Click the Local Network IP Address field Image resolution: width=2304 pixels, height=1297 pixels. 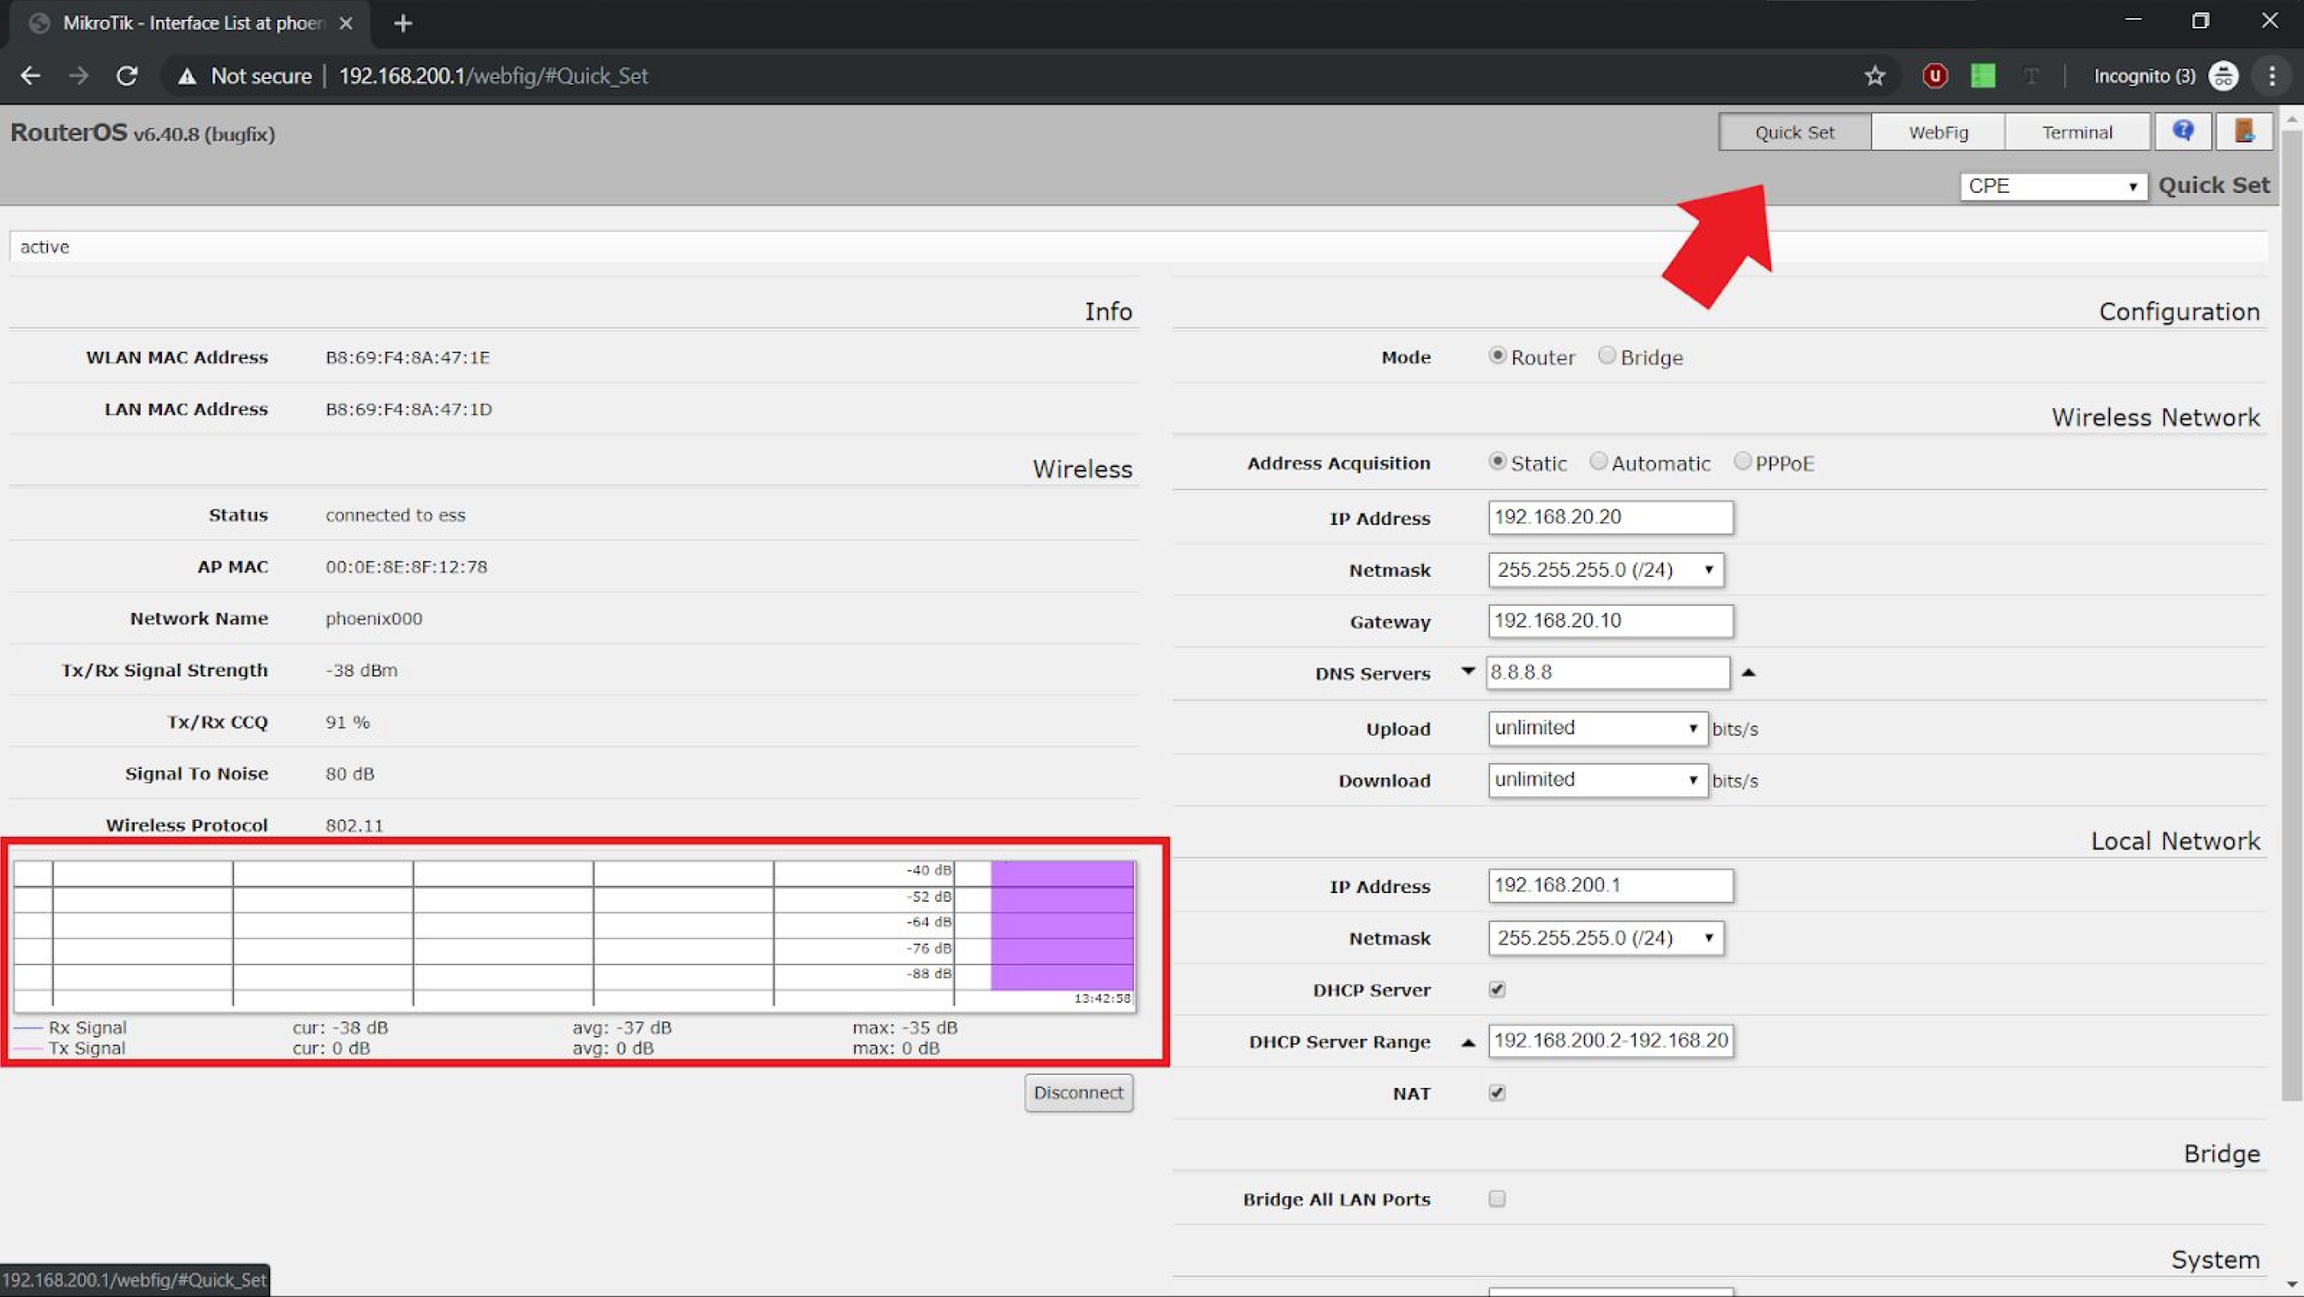pyautogui.click(x=1610, y=885)
